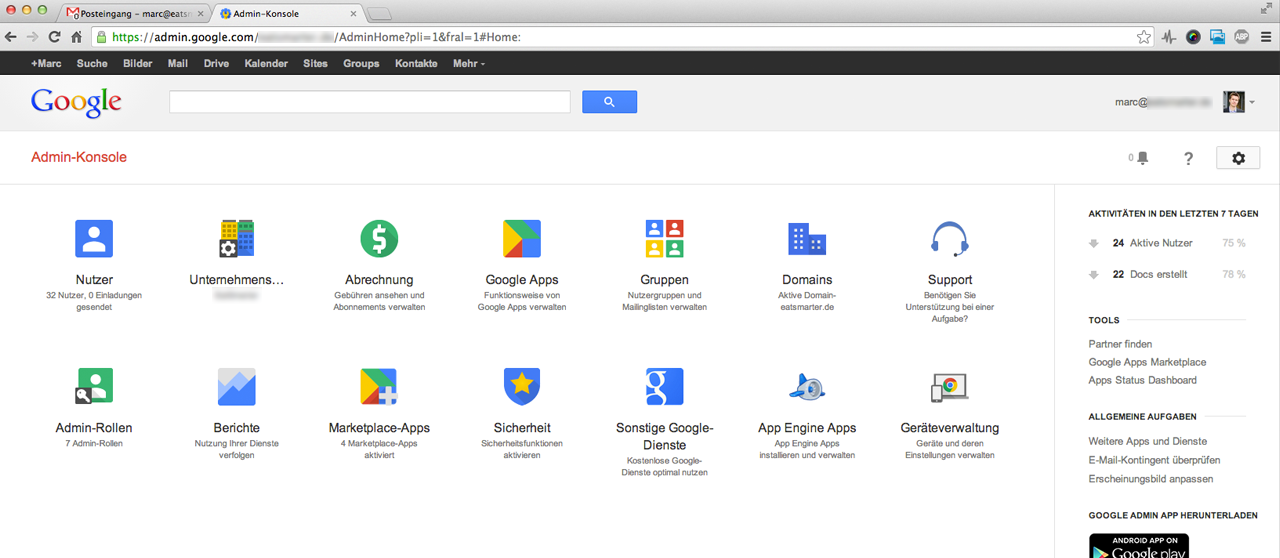Open Kontakte in the top bar
The height and width of the screenshot is (558, 1280).
[416, 63]
